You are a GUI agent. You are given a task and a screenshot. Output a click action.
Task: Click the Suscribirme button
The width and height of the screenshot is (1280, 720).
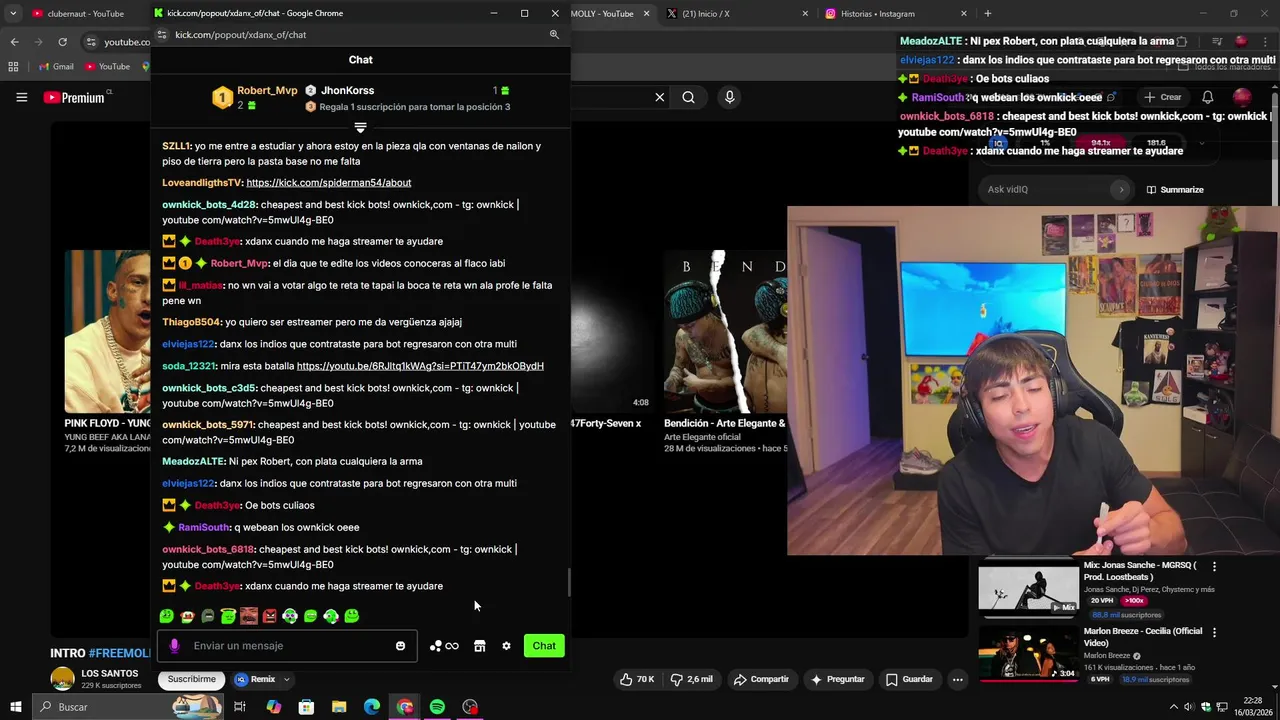pyautogui.click(x=191, y=679)
